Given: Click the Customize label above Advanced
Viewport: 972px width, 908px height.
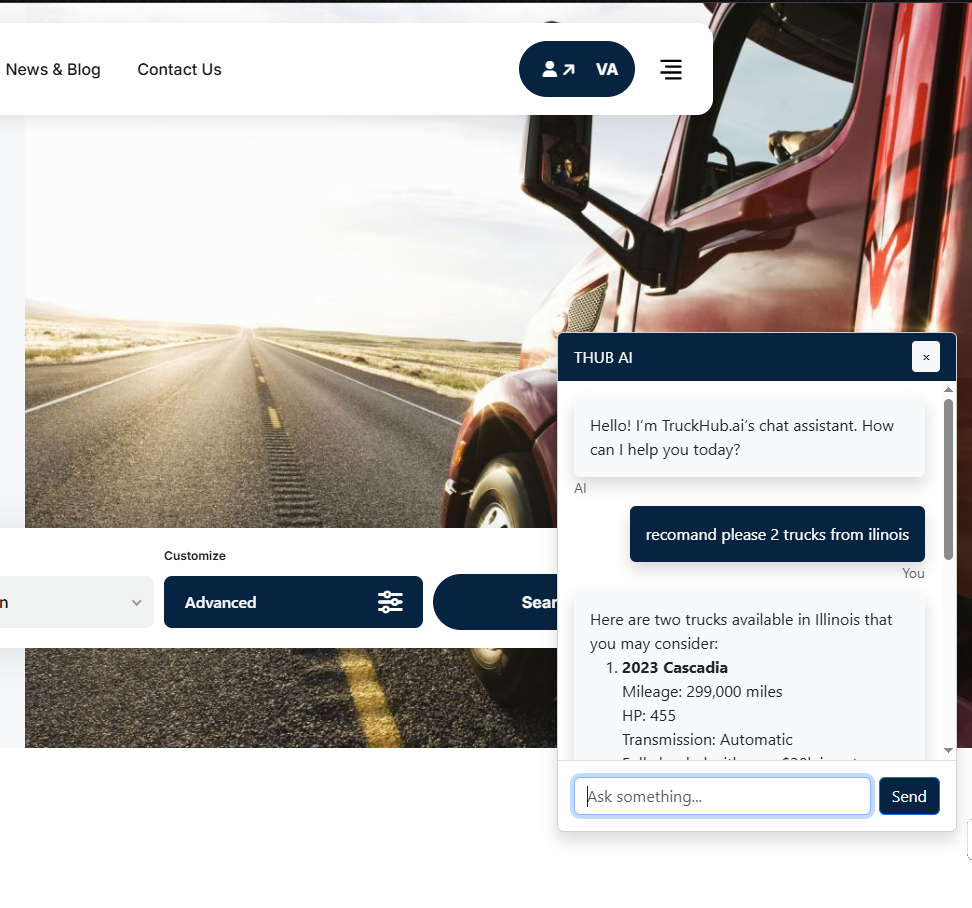Looking at the screenshot, I should 195,555.
